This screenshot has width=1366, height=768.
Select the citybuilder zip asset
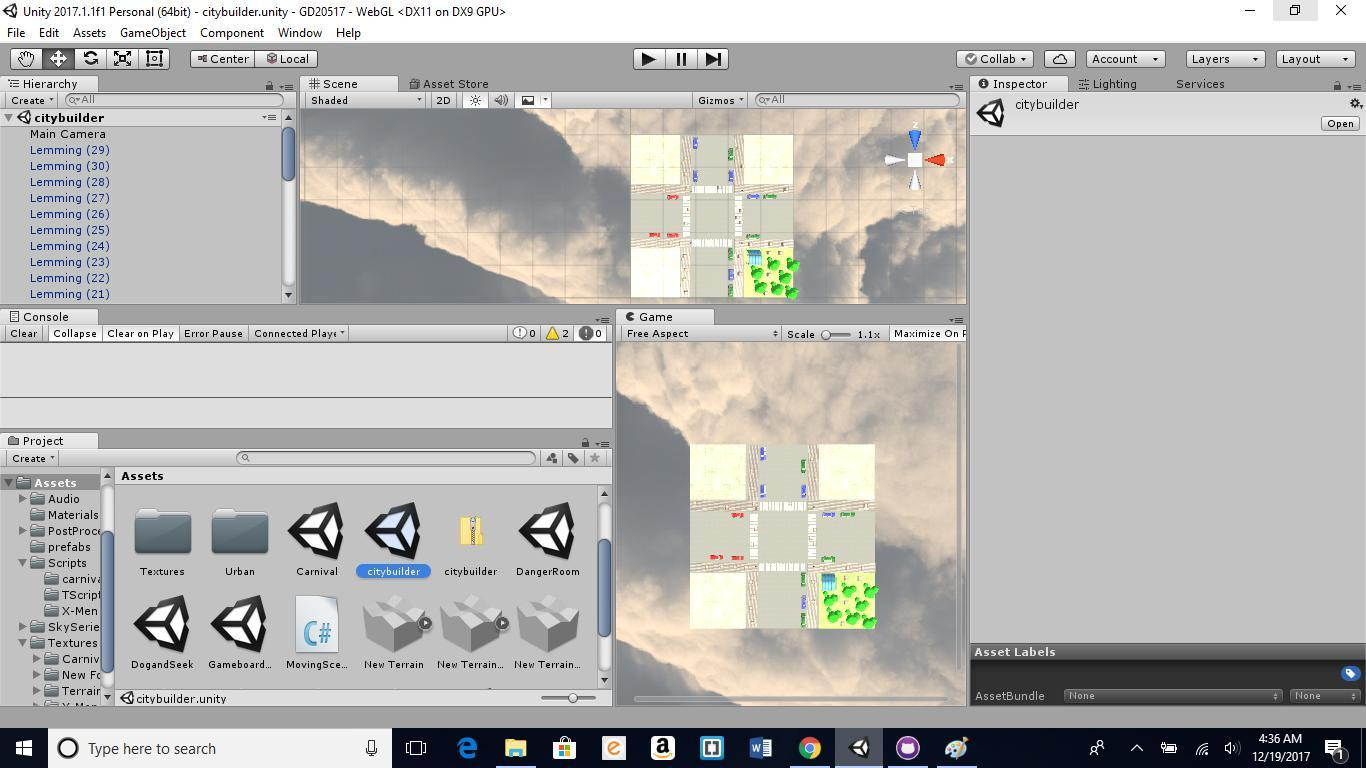471,540
